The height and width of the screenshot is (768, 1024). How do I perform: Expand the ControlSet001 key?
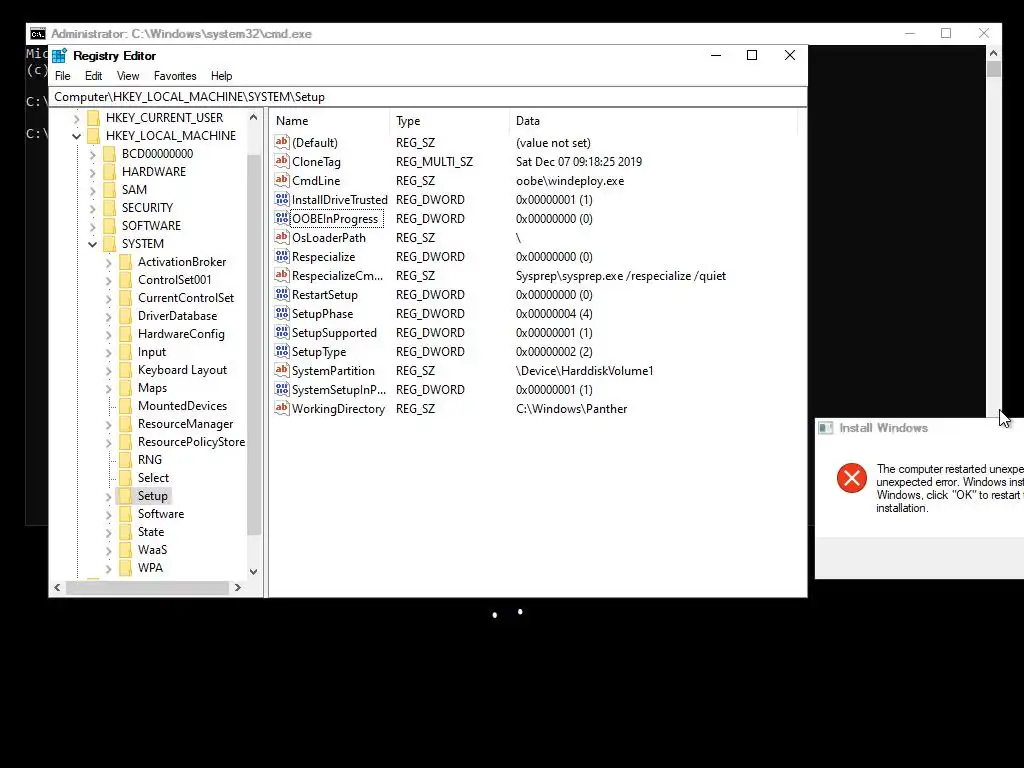point(108,280)
